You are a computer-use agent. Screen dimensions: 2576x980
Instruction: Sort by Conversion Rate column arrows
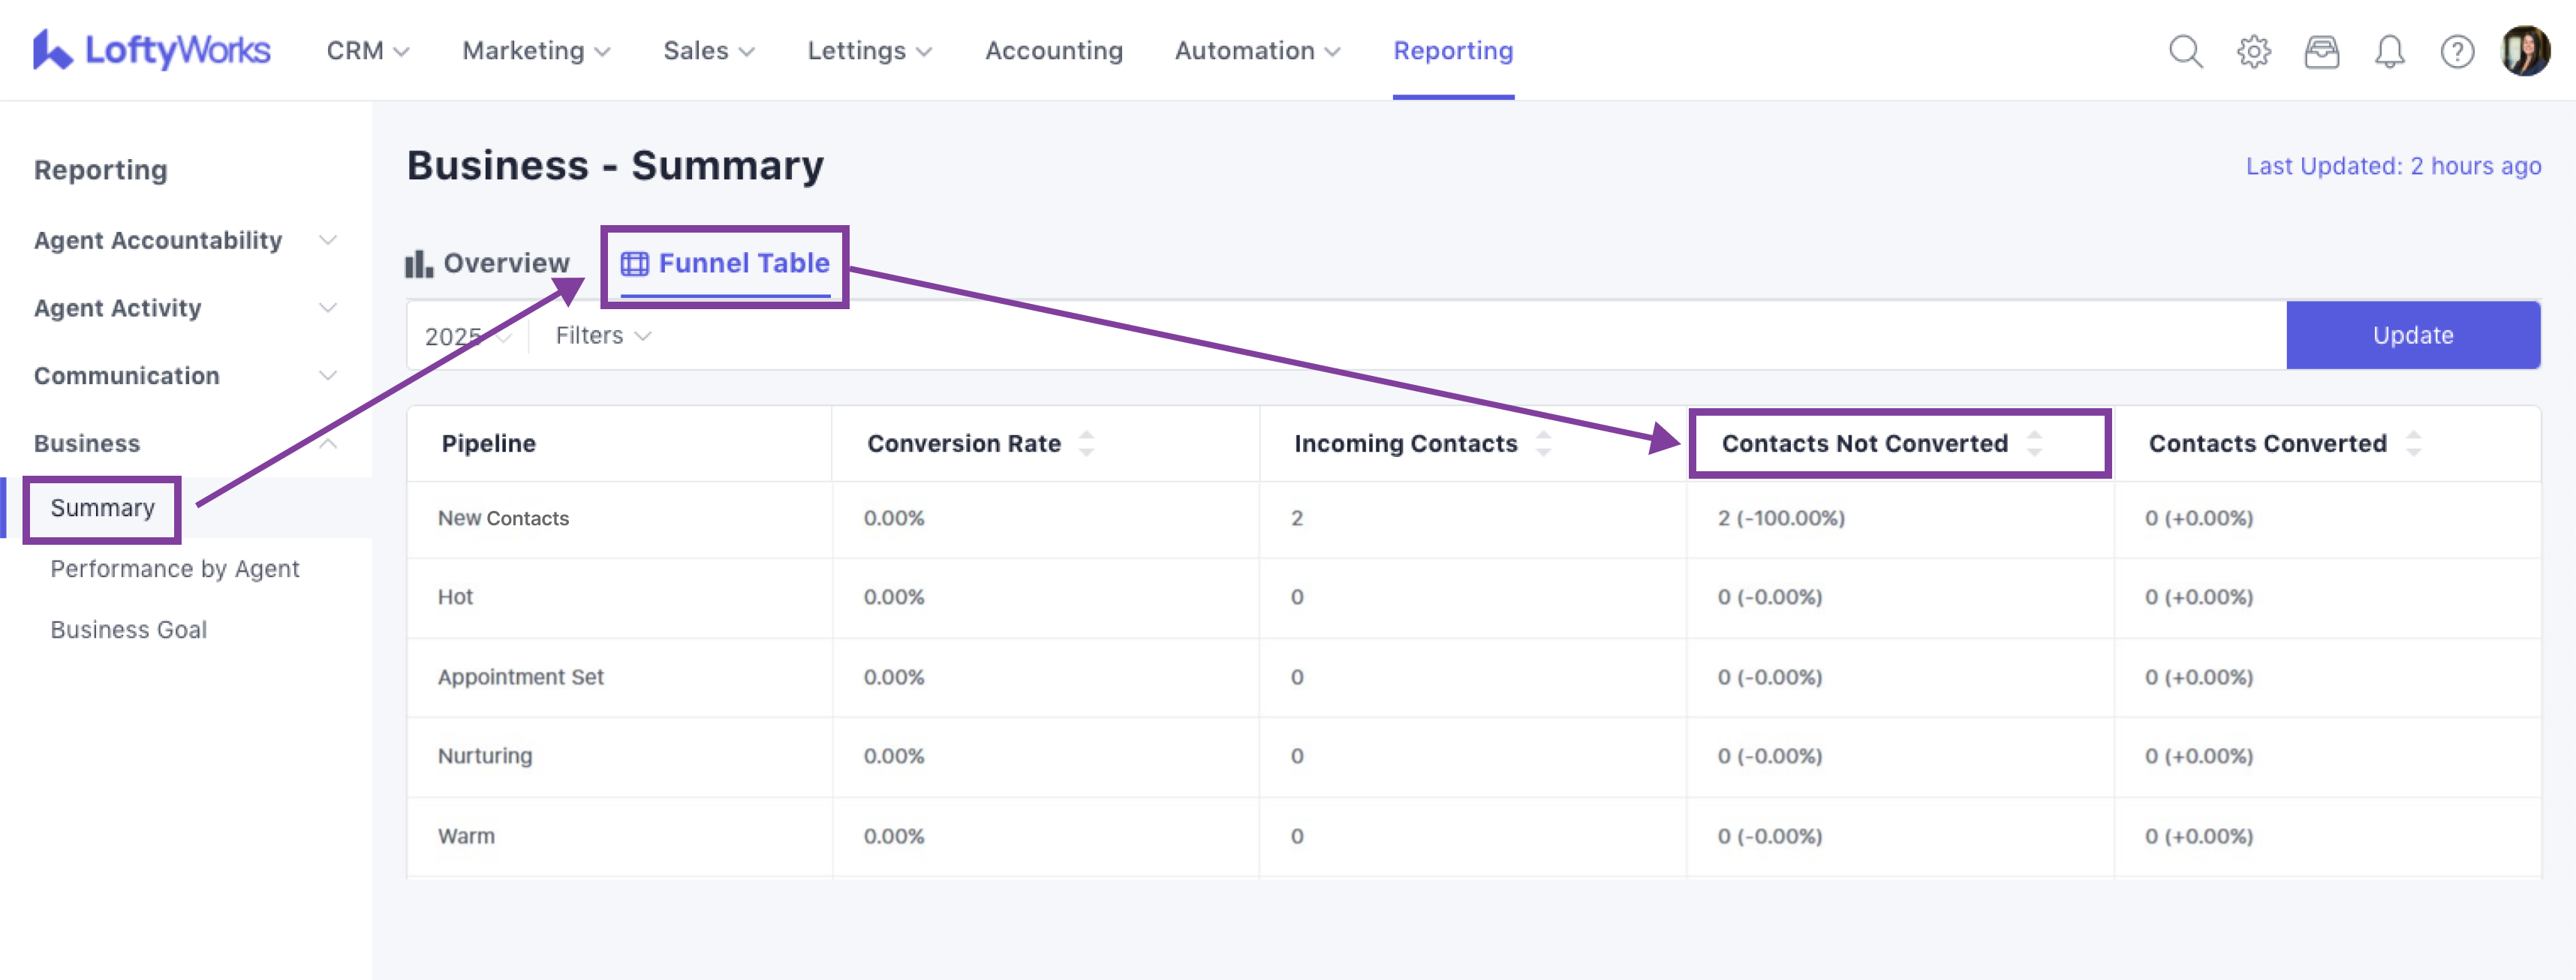tap(1086, 443)
